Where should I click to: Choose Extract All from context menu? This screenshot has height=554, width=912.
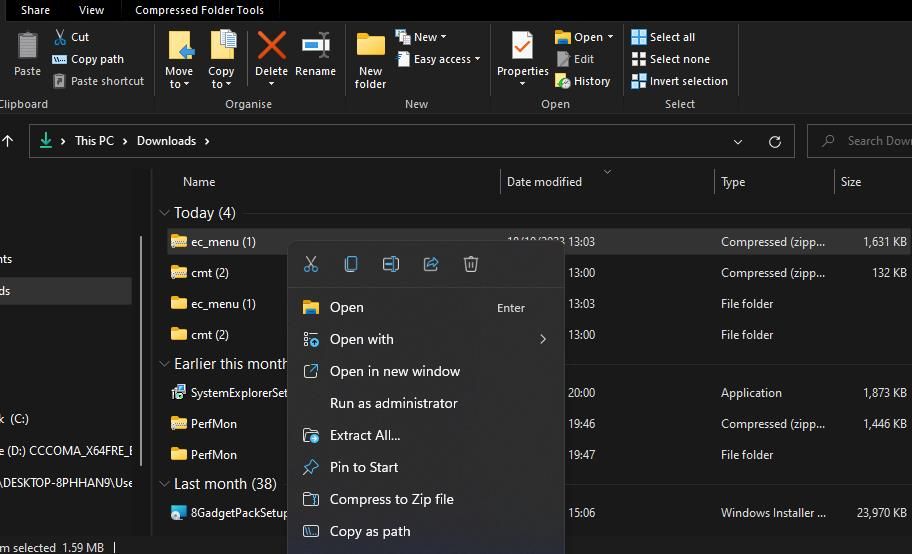[365, 435]
